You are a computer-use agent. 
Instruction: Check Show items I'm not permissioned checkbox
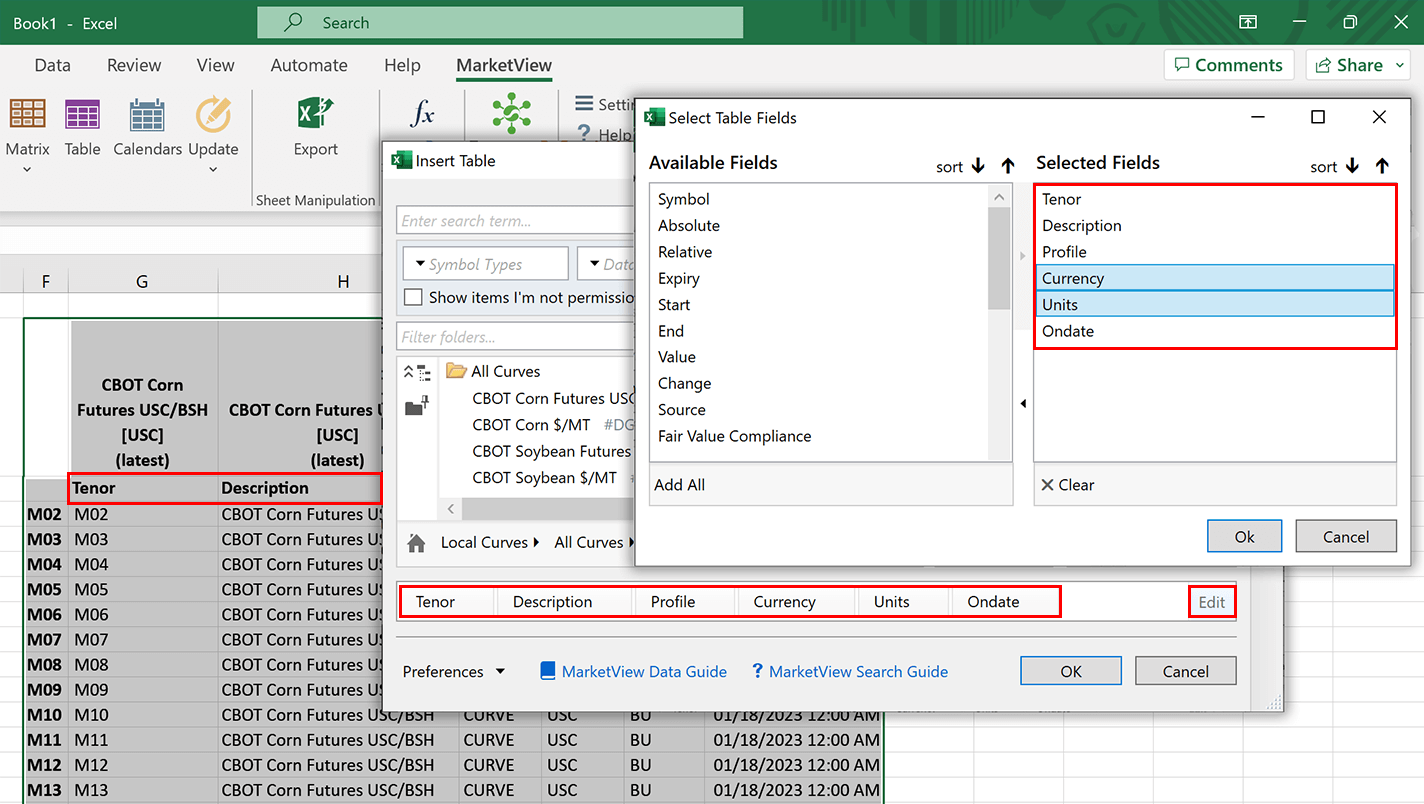pos(413,297)
